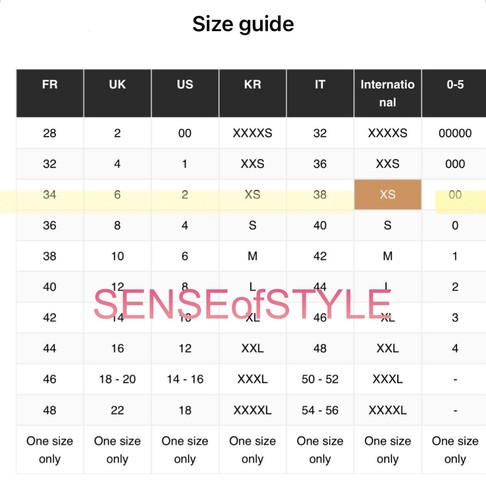Select International XXXXL cell
Image resolution: width=486 pixels, height=500 pixels.
pos(388,410)
